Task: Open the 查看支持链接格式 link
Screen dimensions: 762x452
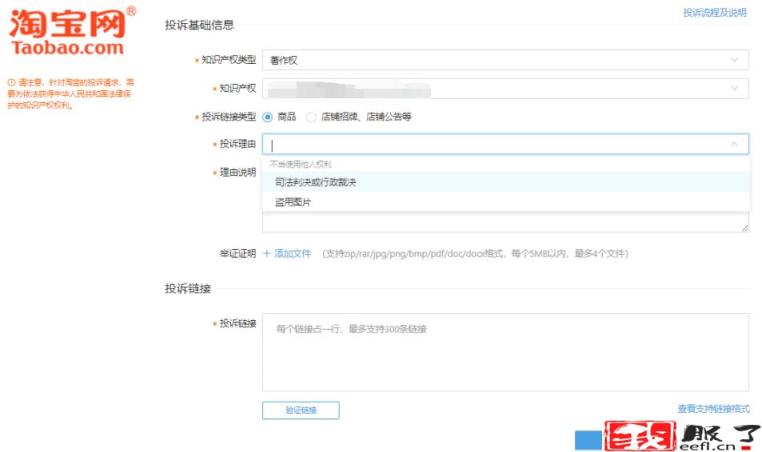Action: 713,409
